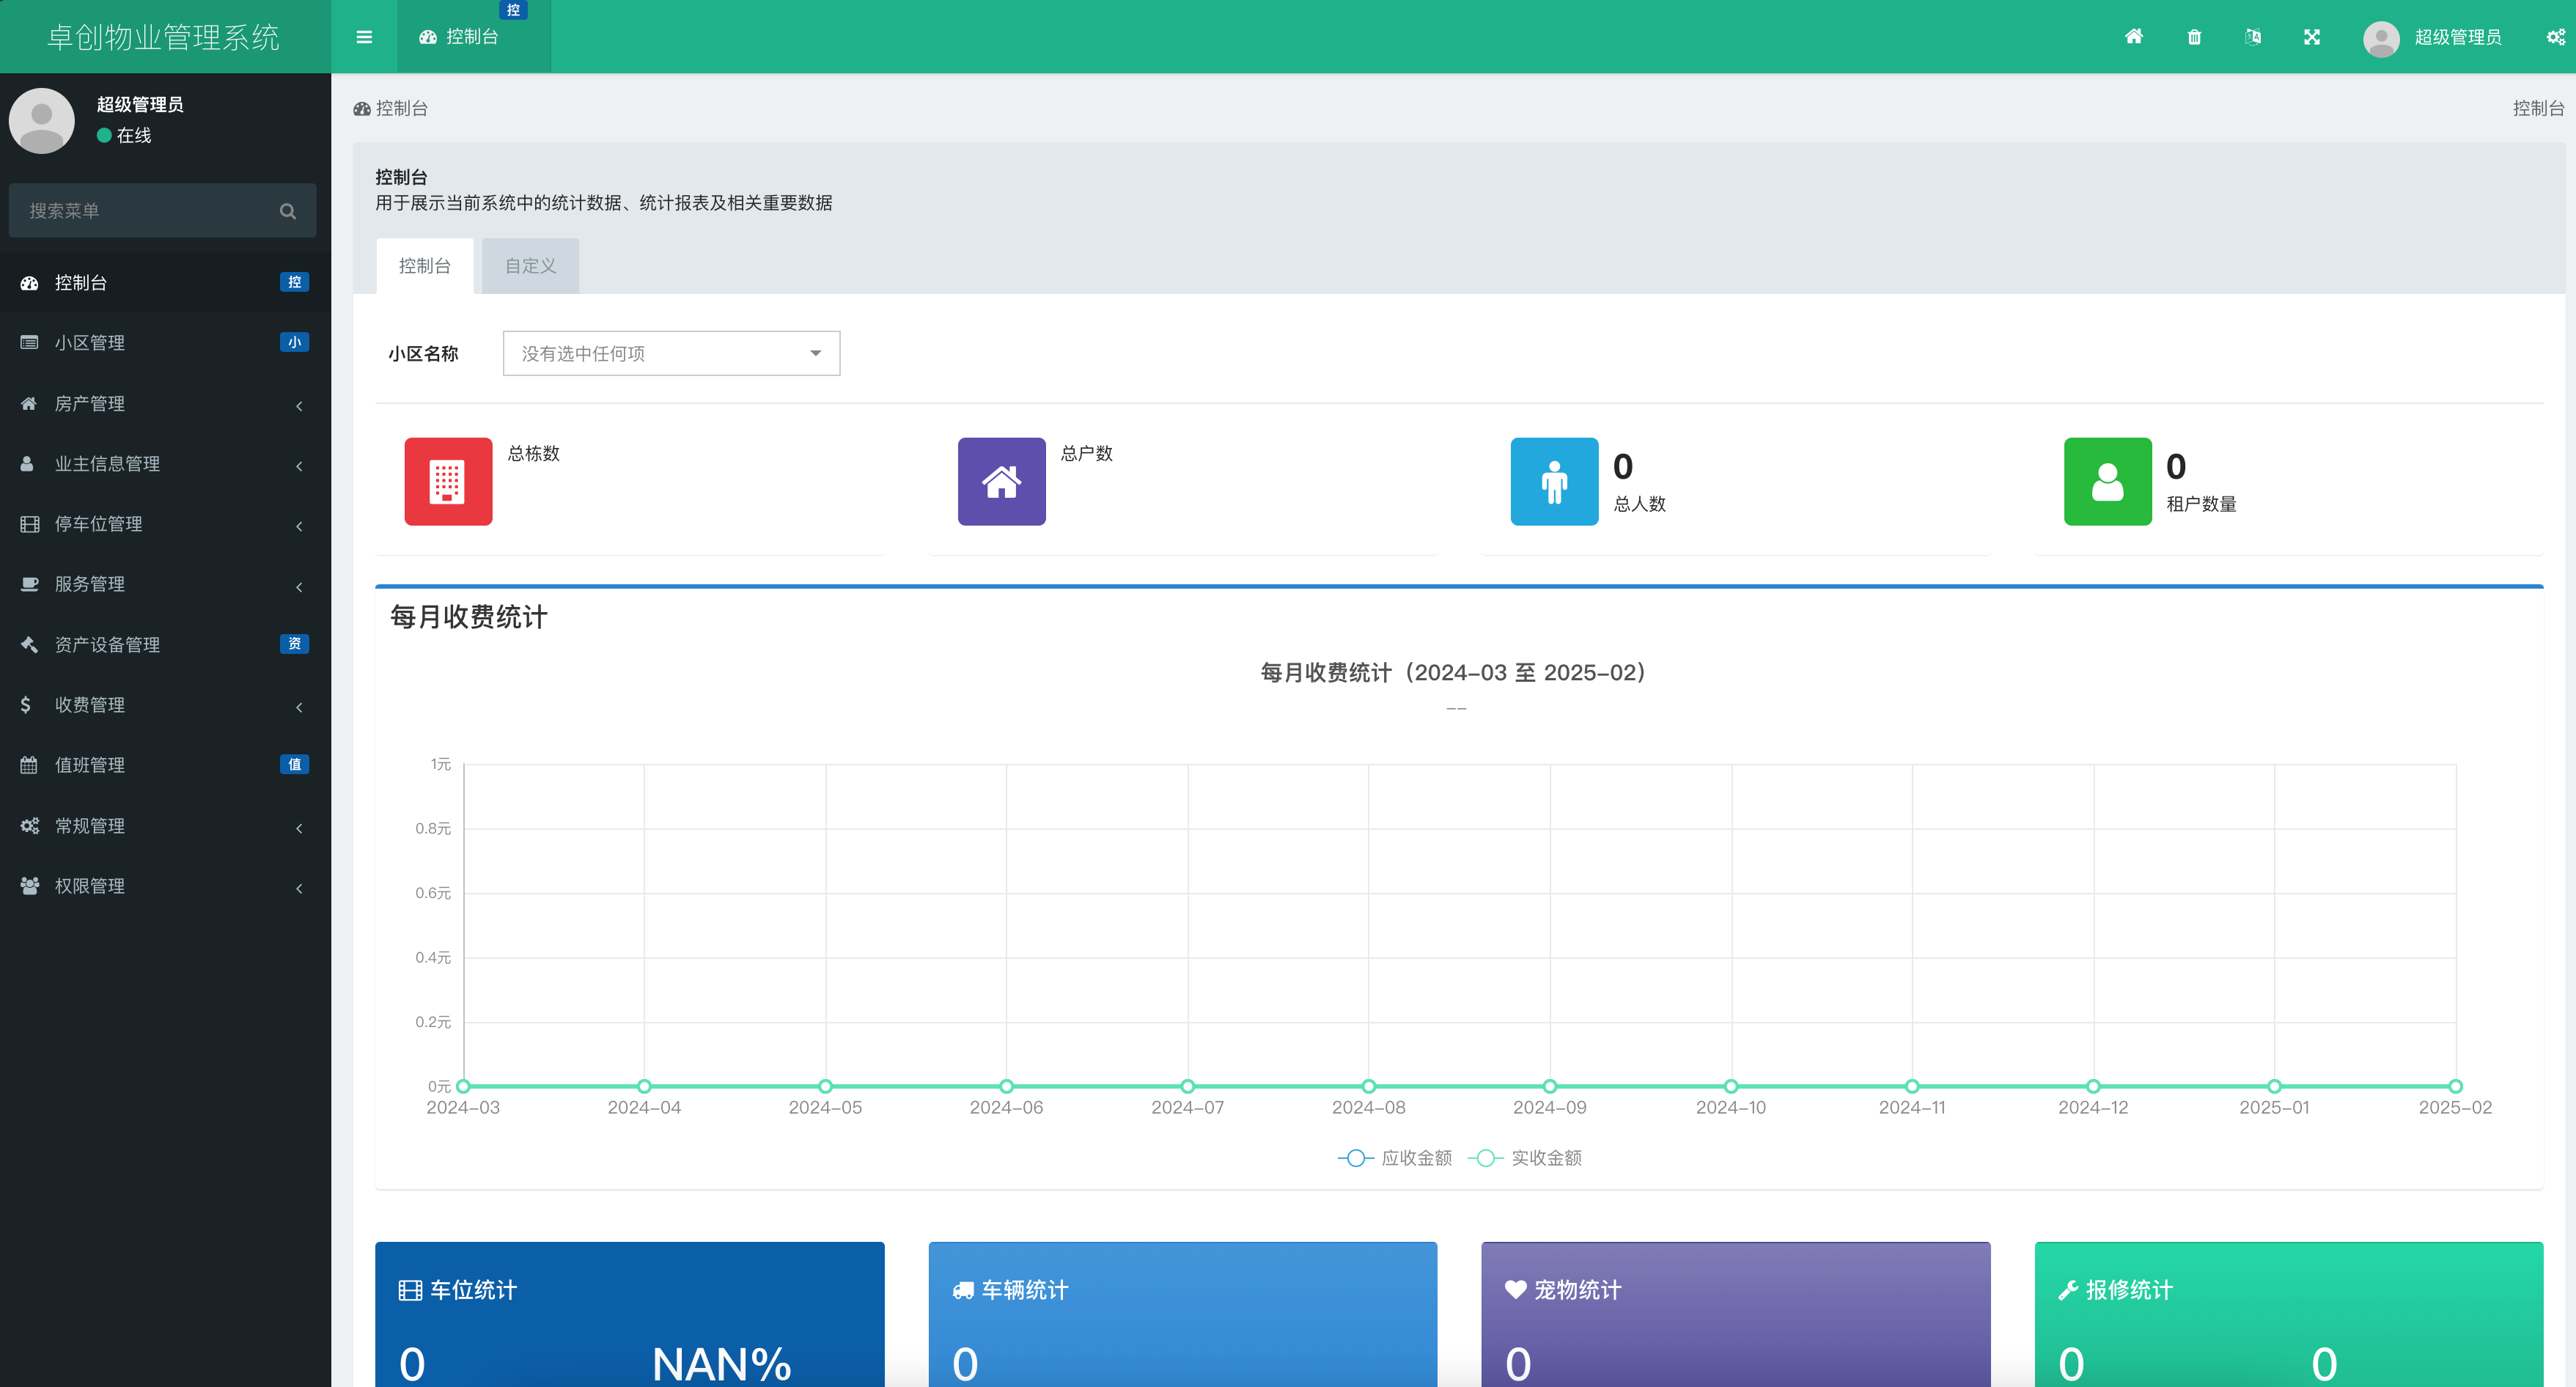The width and height of the screenshot is (2576, 1387).
Task: Switch to the 自定义 tab
Action: pos(530,266)
